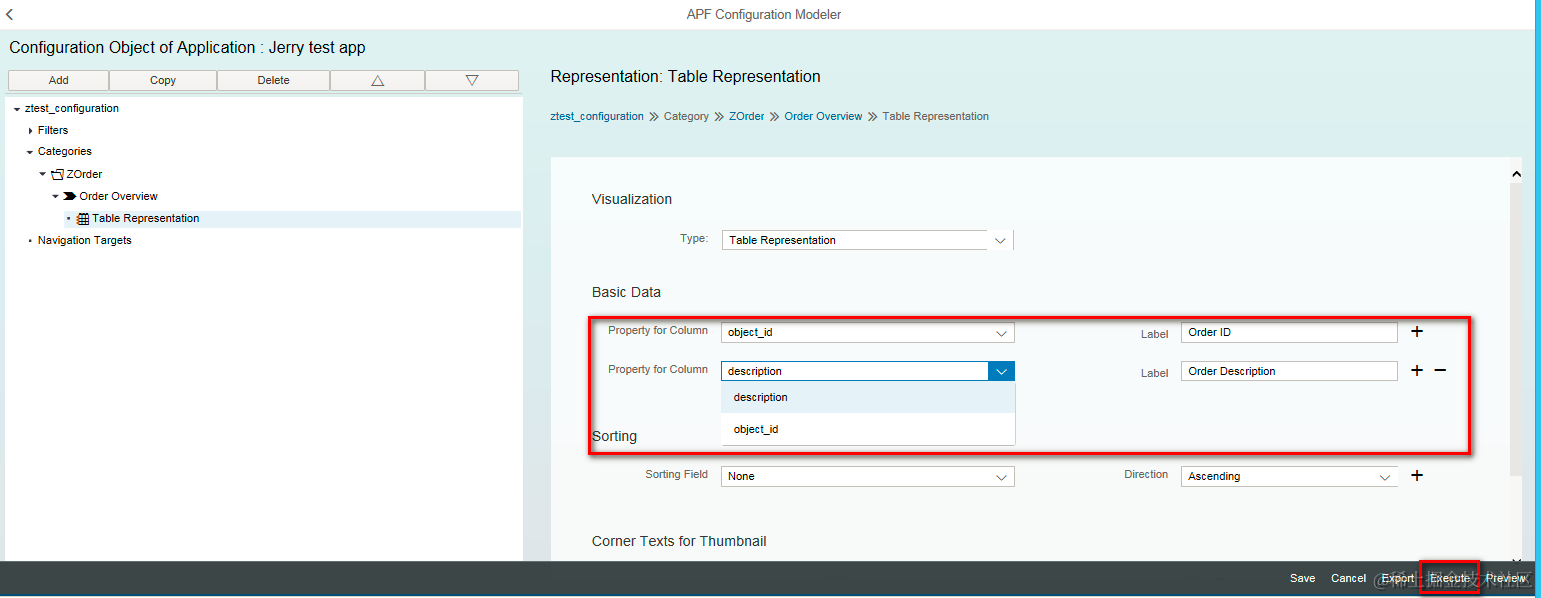Edit the Order Description label field
The image size is (1541, 598).
point(1289,371)
